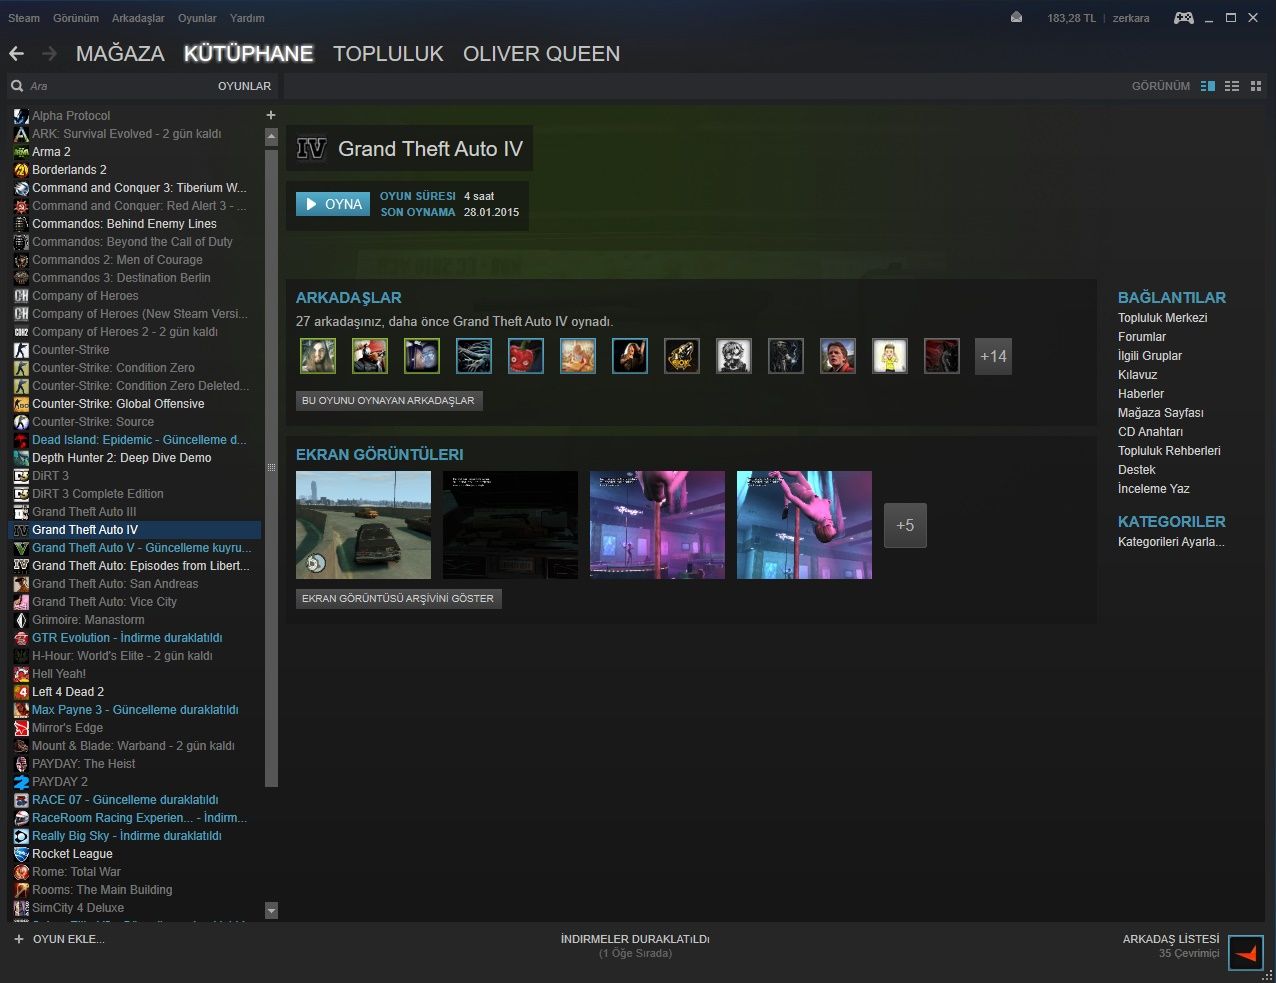The image size is (1276, 983).
Task: Click the game list scroll up arrow
Action: (x=271, y=138)
